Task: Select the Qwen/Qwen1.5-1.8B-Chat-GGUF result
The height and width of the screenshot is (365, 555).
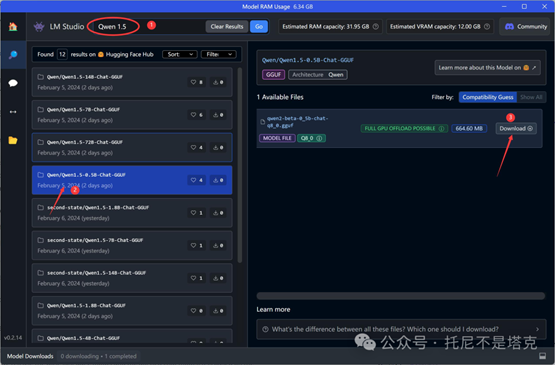Action: (132, 311)
